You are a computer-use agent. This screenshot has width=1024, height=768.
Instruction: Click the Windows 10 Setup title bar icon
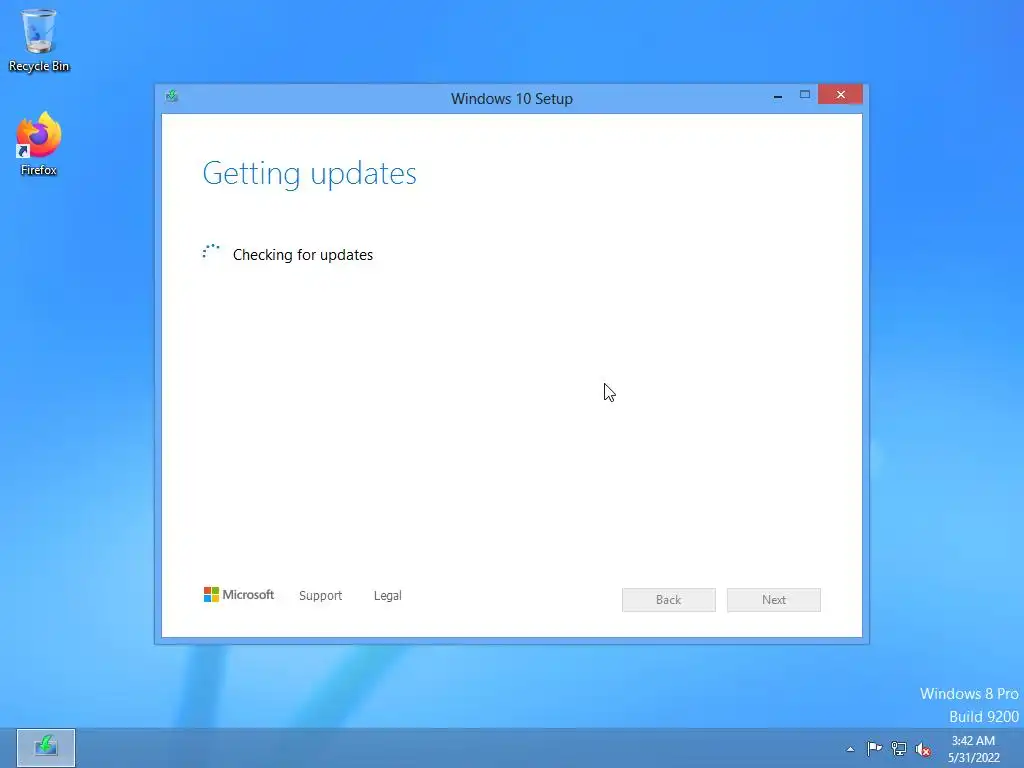[x=172, y=97]
